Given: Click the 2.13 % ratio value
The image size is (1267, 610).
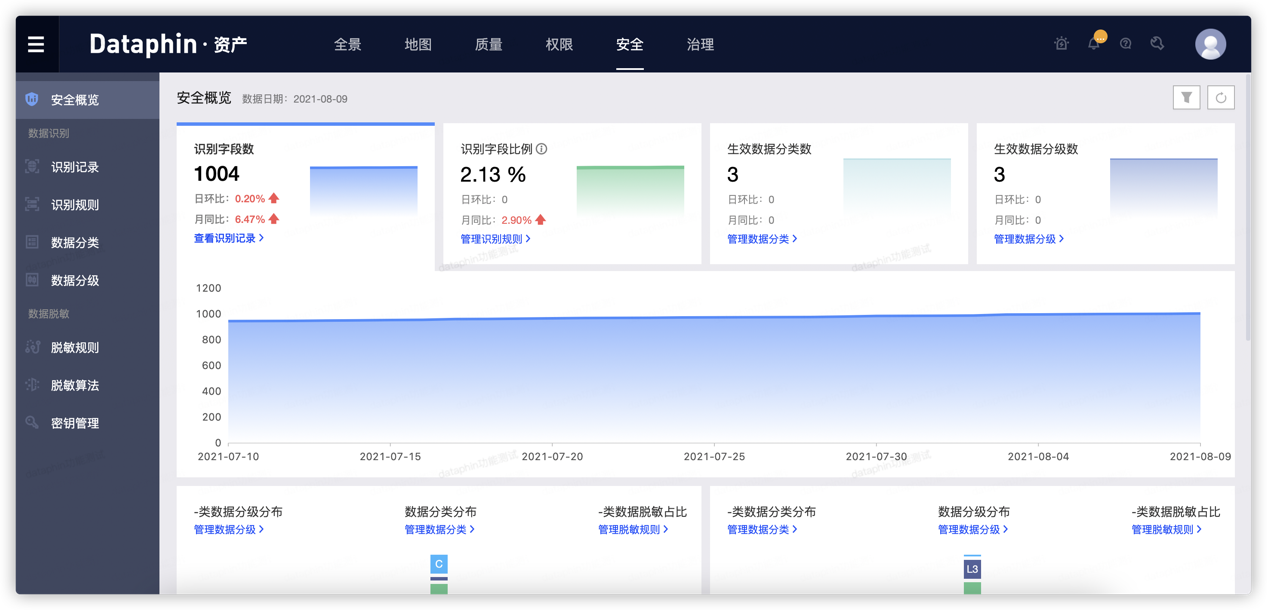Looking at the screenshot, I should [x=493, y=174].
